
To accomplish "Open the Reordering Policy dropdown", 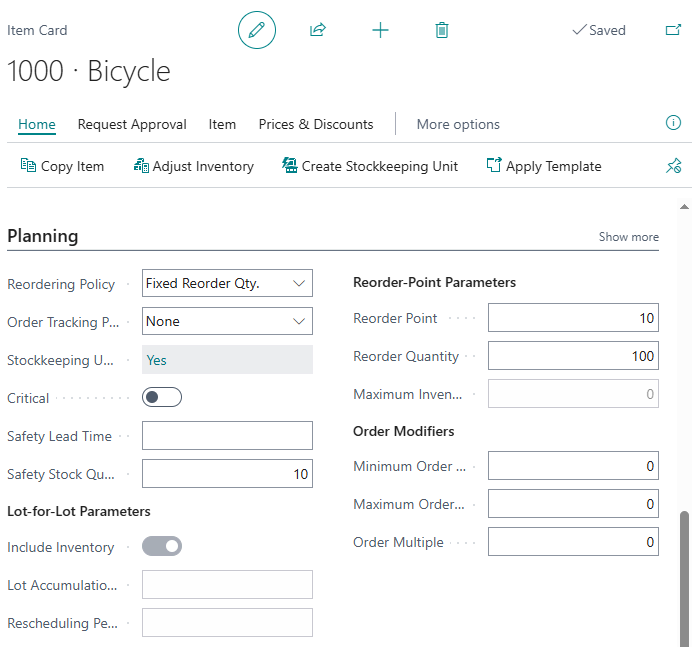I will pyautogui.click(x=228, y=284).
